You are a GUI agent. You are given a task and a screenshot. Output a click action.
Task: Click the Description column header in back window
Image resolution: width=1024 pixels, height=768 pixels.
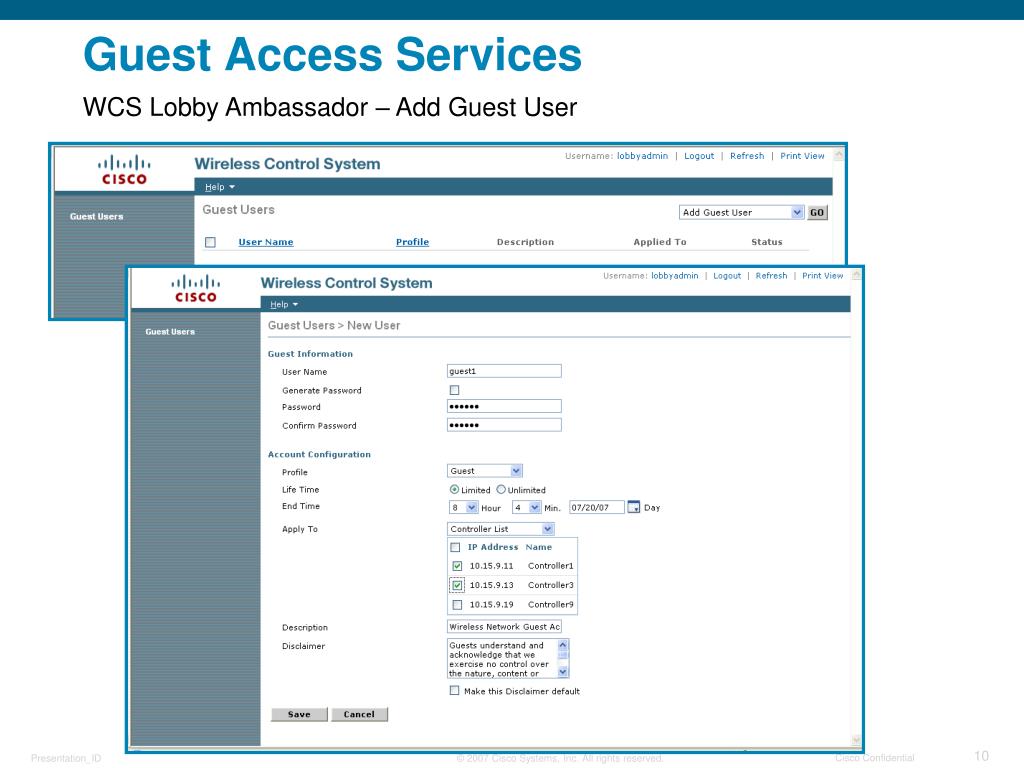coord(525,242)
